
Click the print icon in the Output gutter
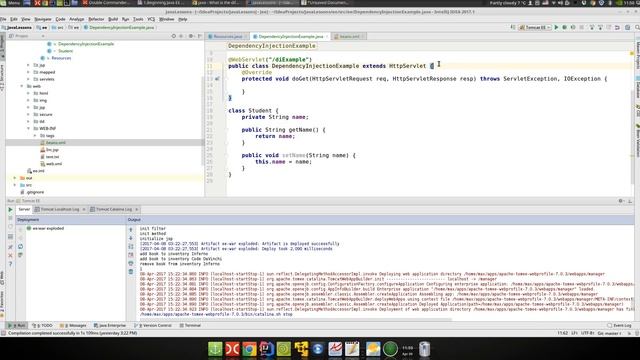[131, 263]
